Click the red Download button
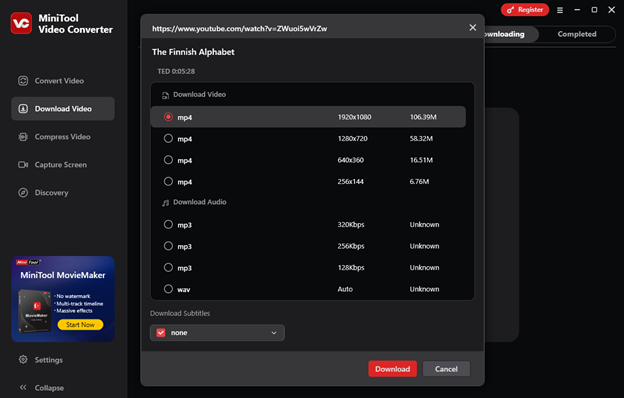Screen dimensions: 624x398 (x=392, y=369)
